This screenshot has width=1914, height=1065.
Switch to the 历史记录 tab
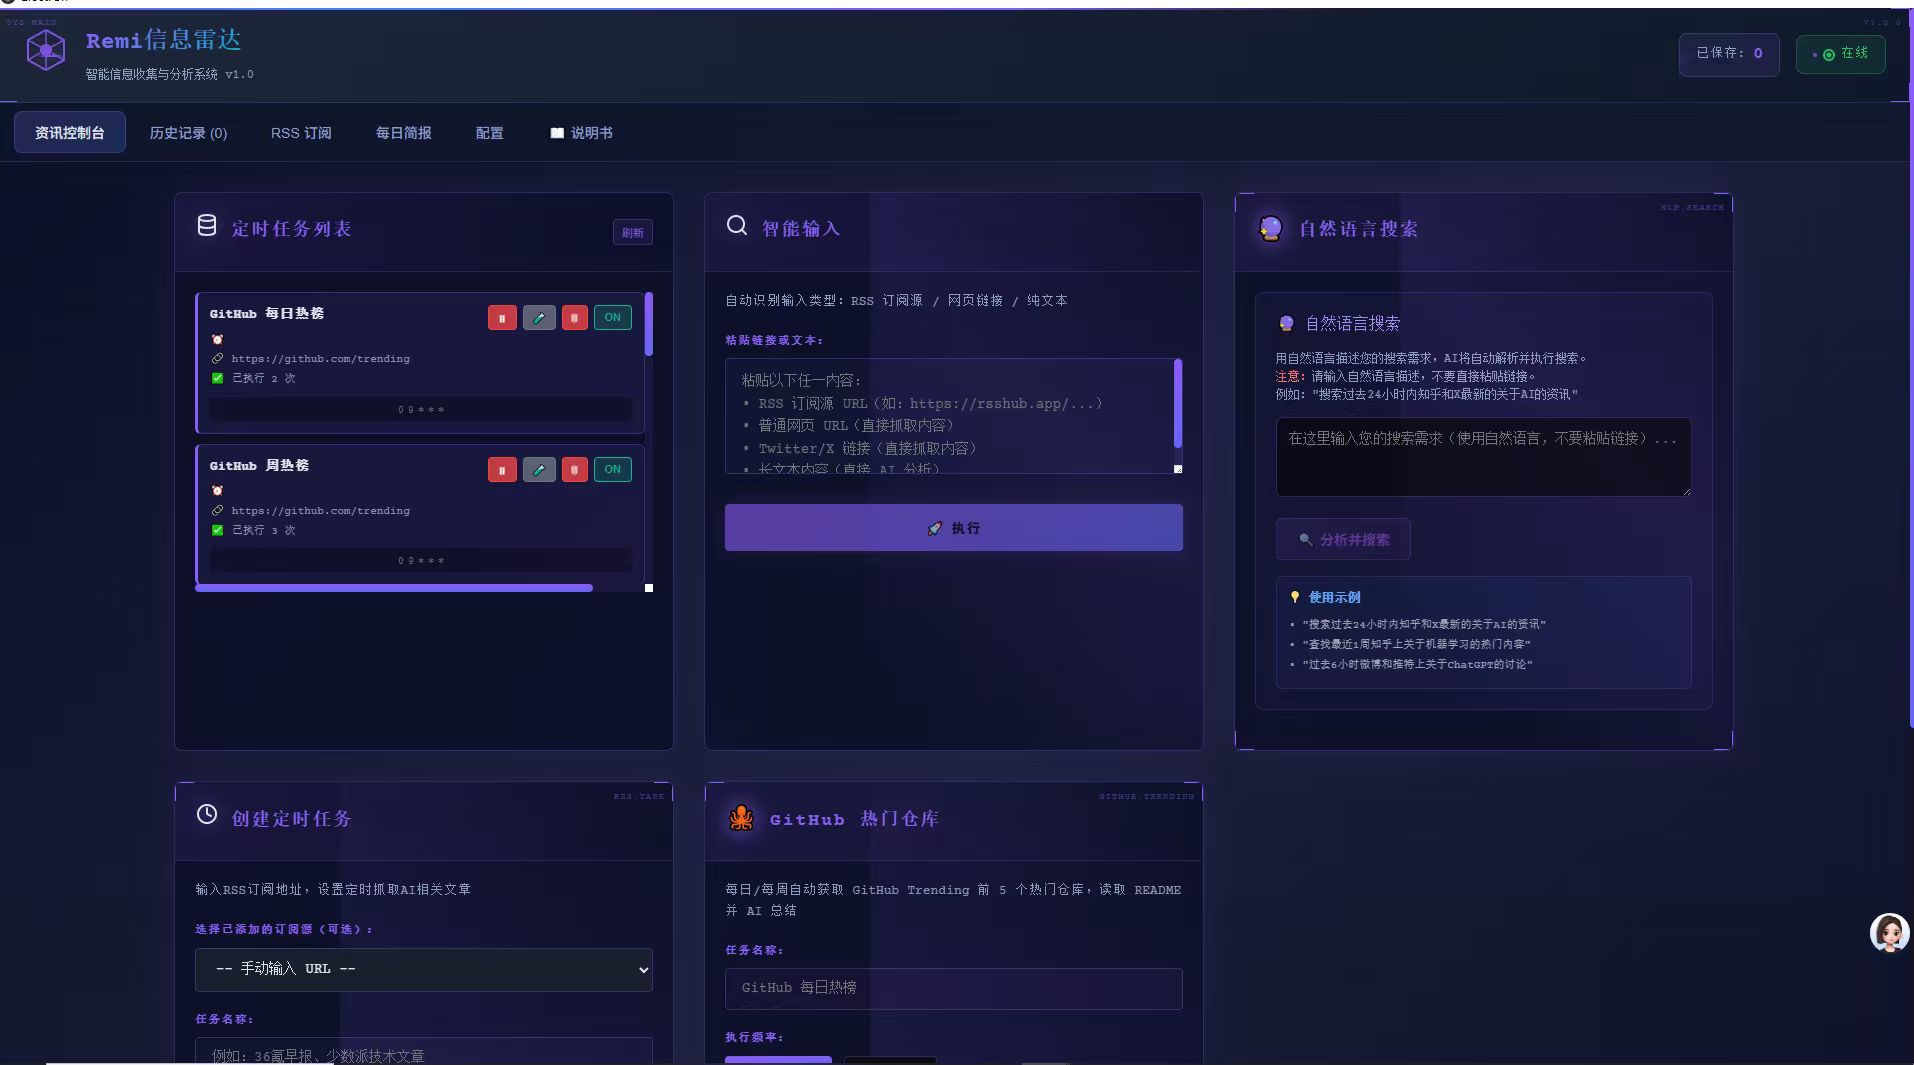coord(188,132)
